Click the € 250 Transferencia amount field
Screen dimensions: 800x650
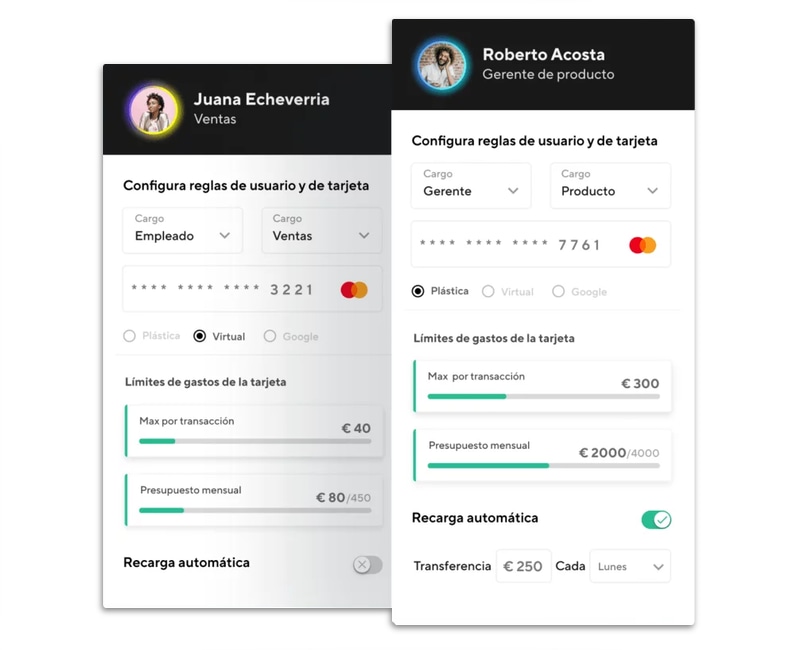[x=523, y=566]
